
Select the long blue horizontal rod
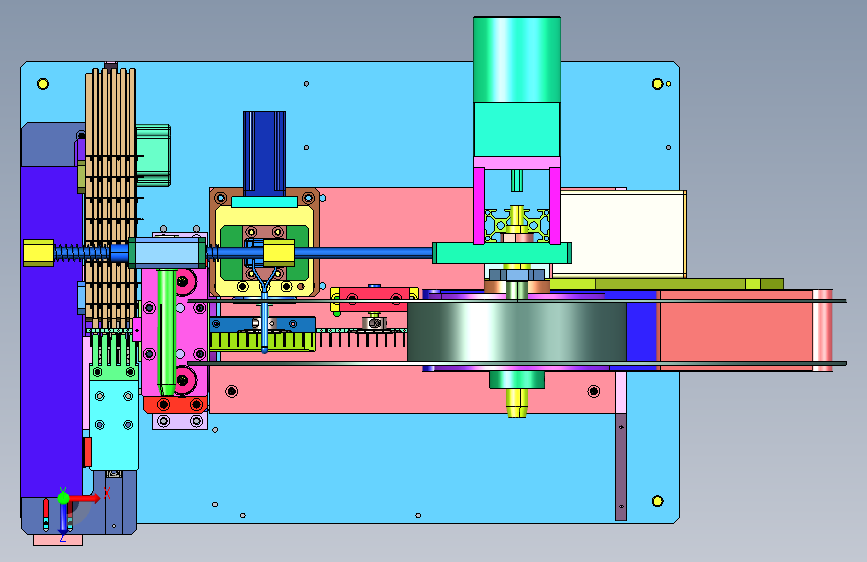click(363, 253)
